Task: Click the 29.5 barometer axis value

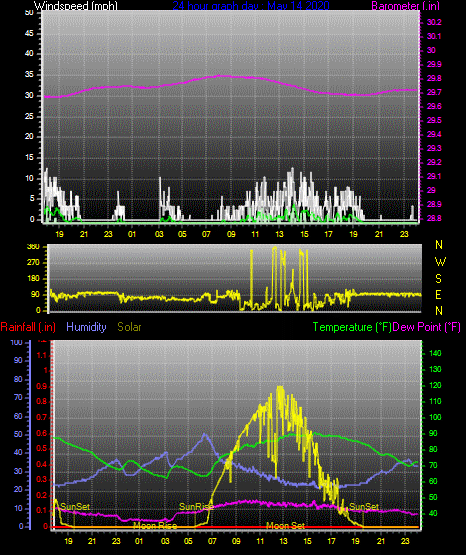Action: [434, 120]
